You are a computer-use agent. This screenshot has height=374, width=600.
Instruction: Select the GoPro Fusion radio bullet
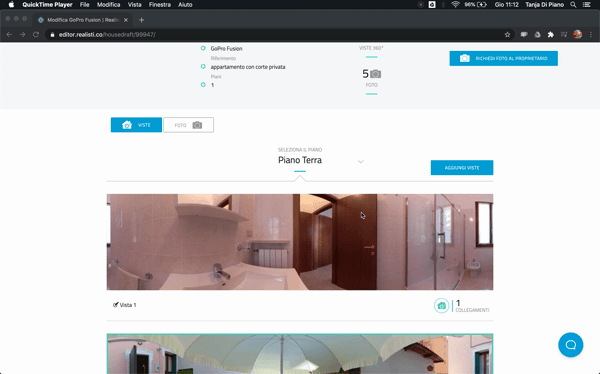tap(203, 48)
